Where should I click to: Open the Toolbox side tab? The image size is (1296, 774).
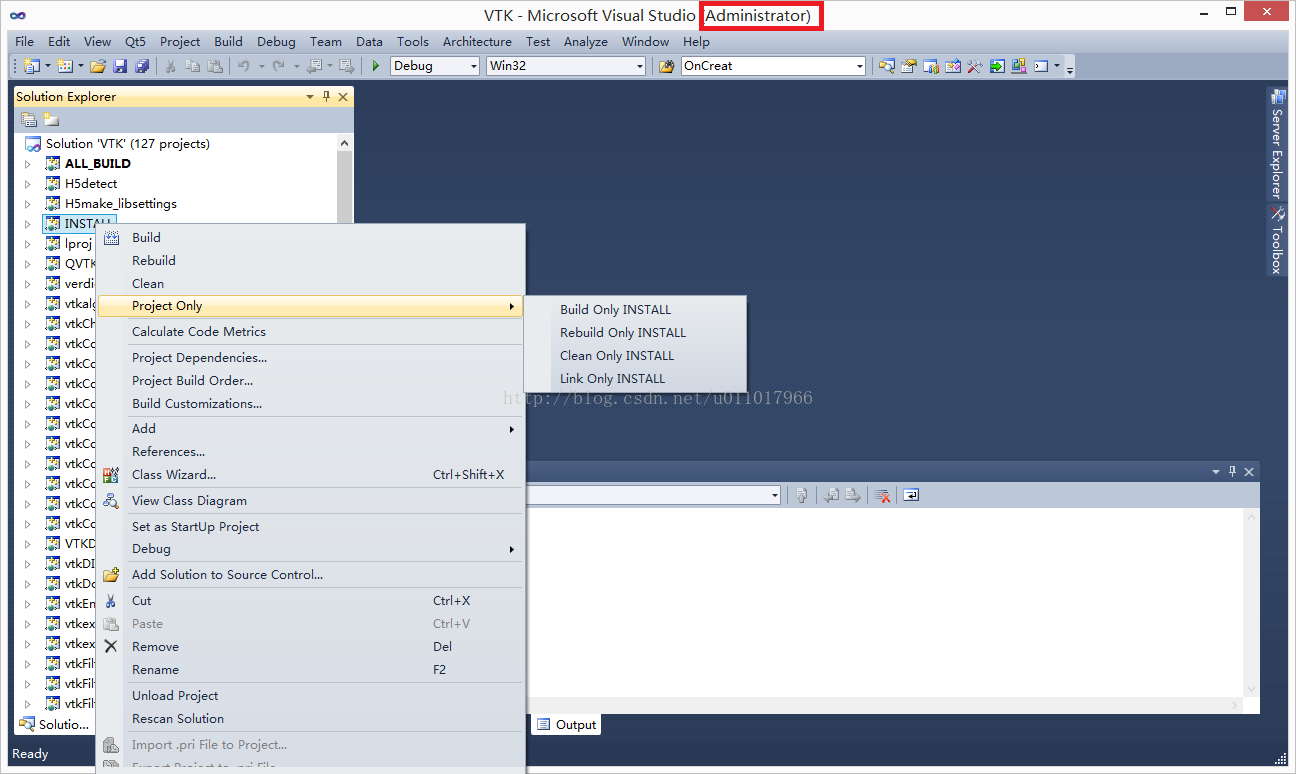1277,240
